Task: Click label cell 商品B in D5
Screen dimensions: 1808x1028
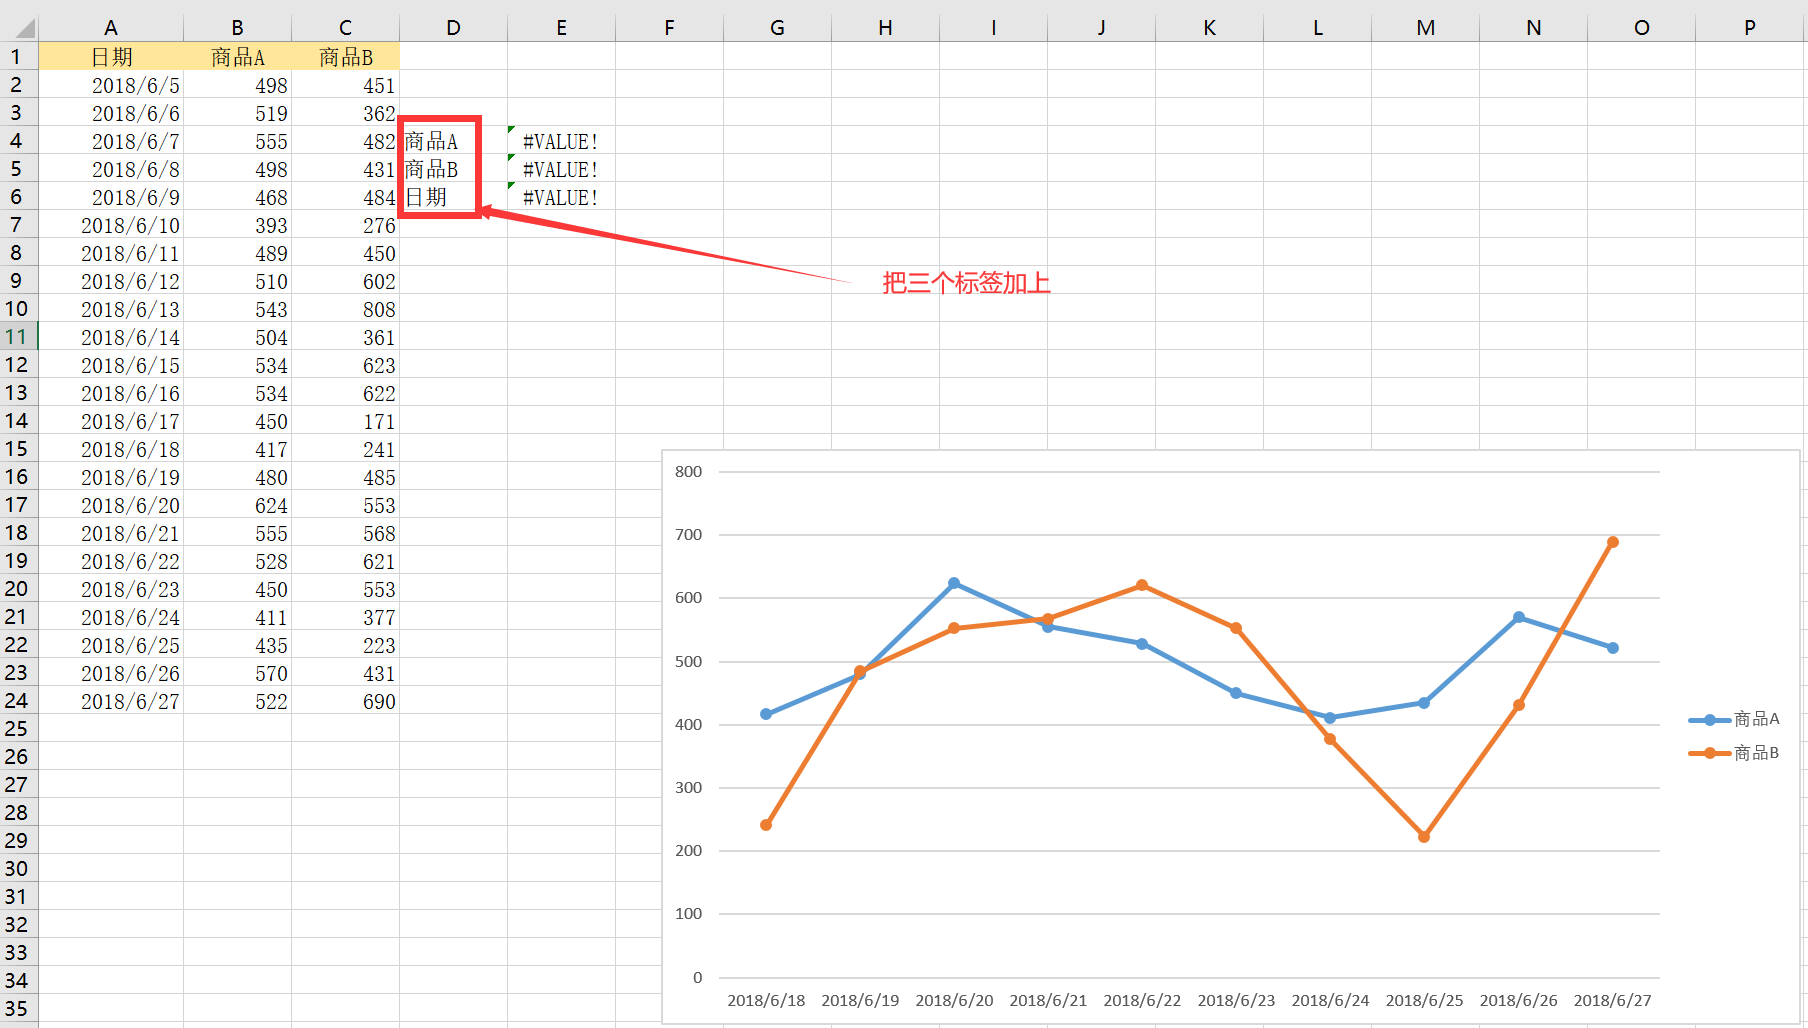Action: [x=453, y=169]
